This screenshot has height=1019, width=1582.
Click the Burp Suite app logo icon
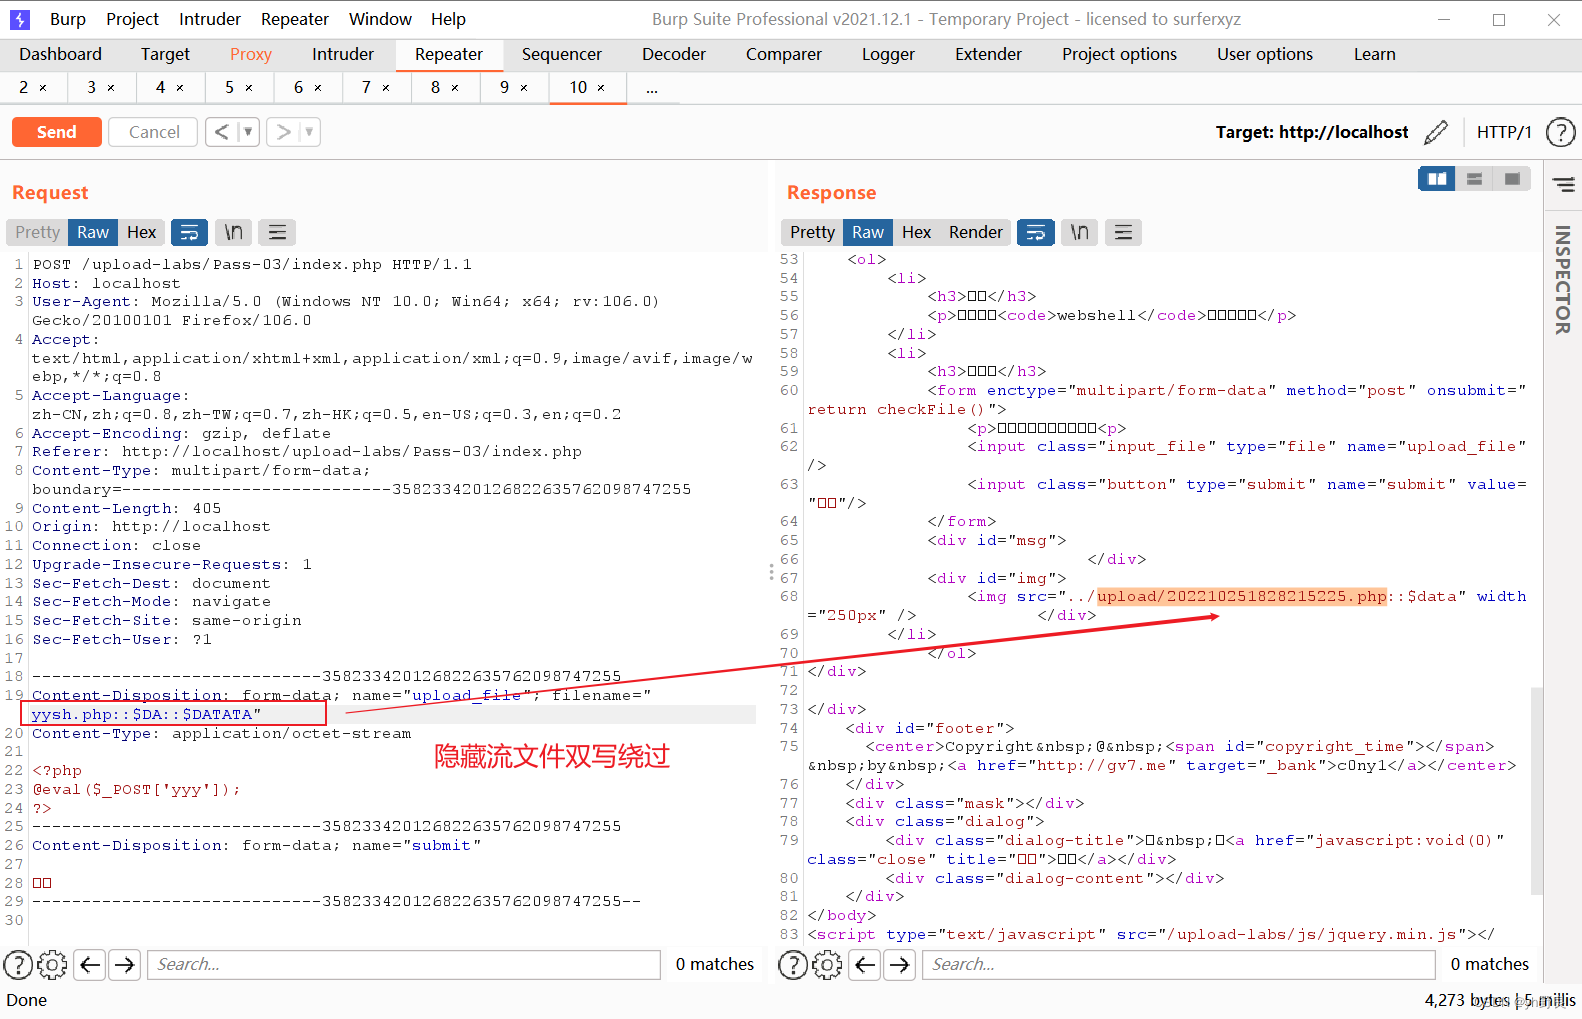click(20, 19)
